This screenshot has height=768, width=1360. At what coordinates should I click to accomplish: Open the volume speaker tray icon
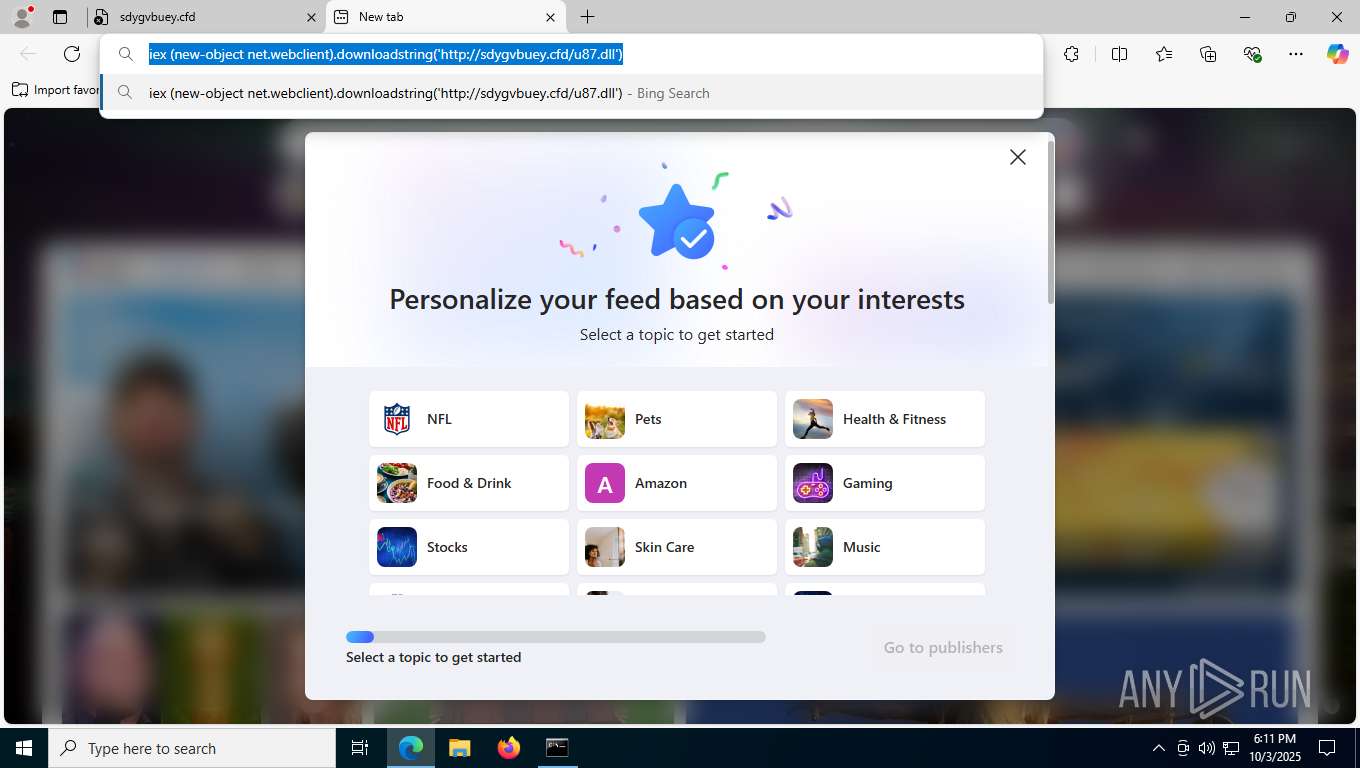pos(1207,748)
